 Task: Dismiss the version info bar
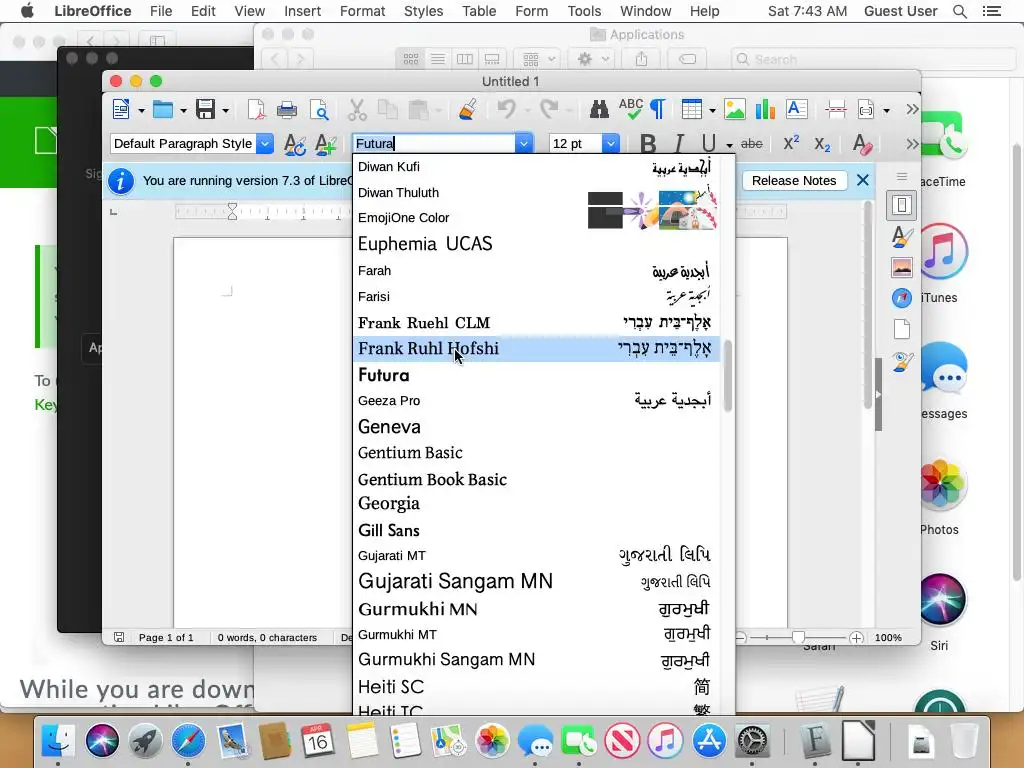863,180
